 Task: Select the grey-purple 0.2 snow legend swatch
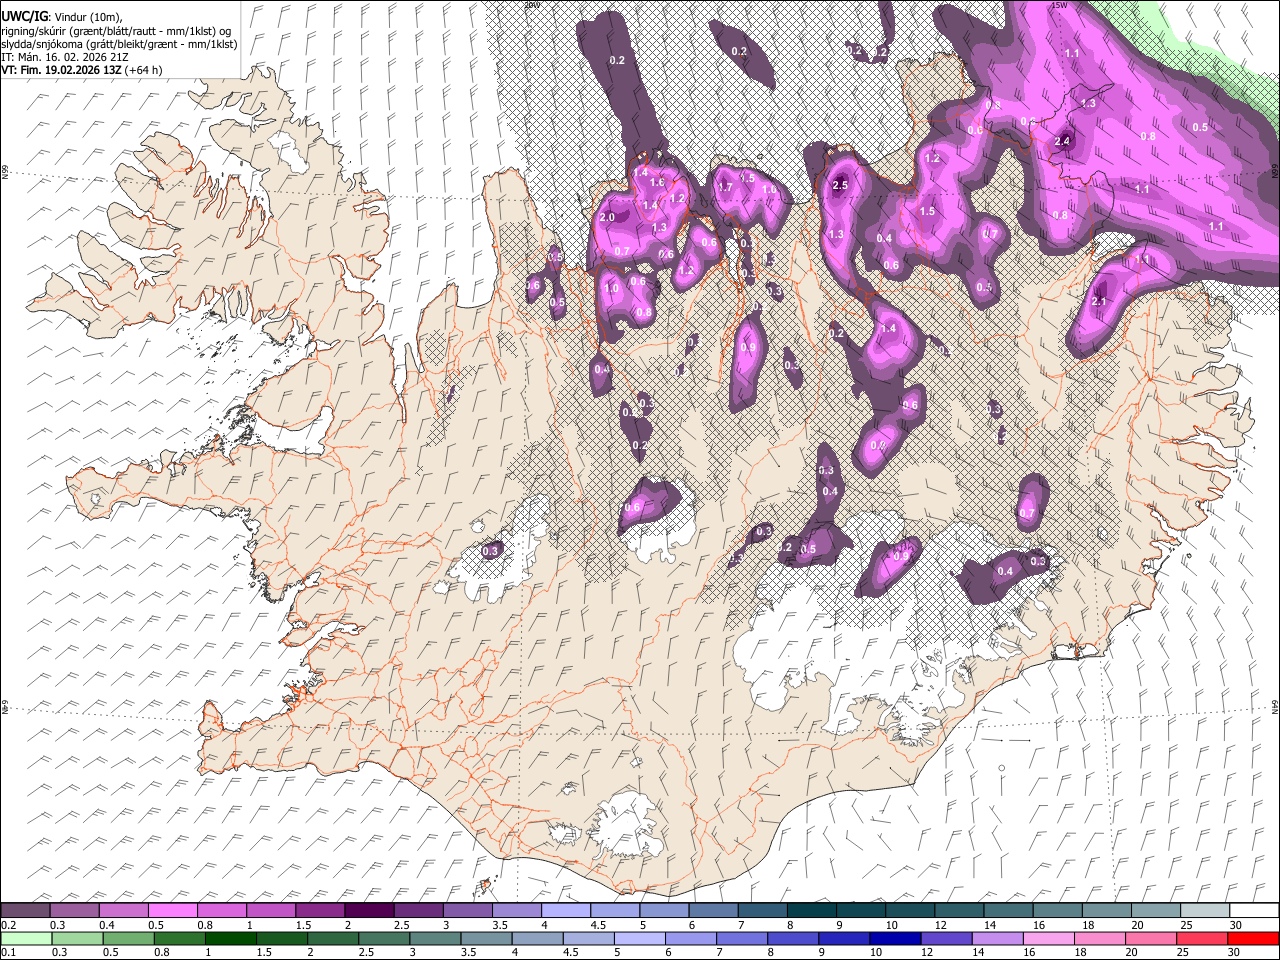pos(25,911)
